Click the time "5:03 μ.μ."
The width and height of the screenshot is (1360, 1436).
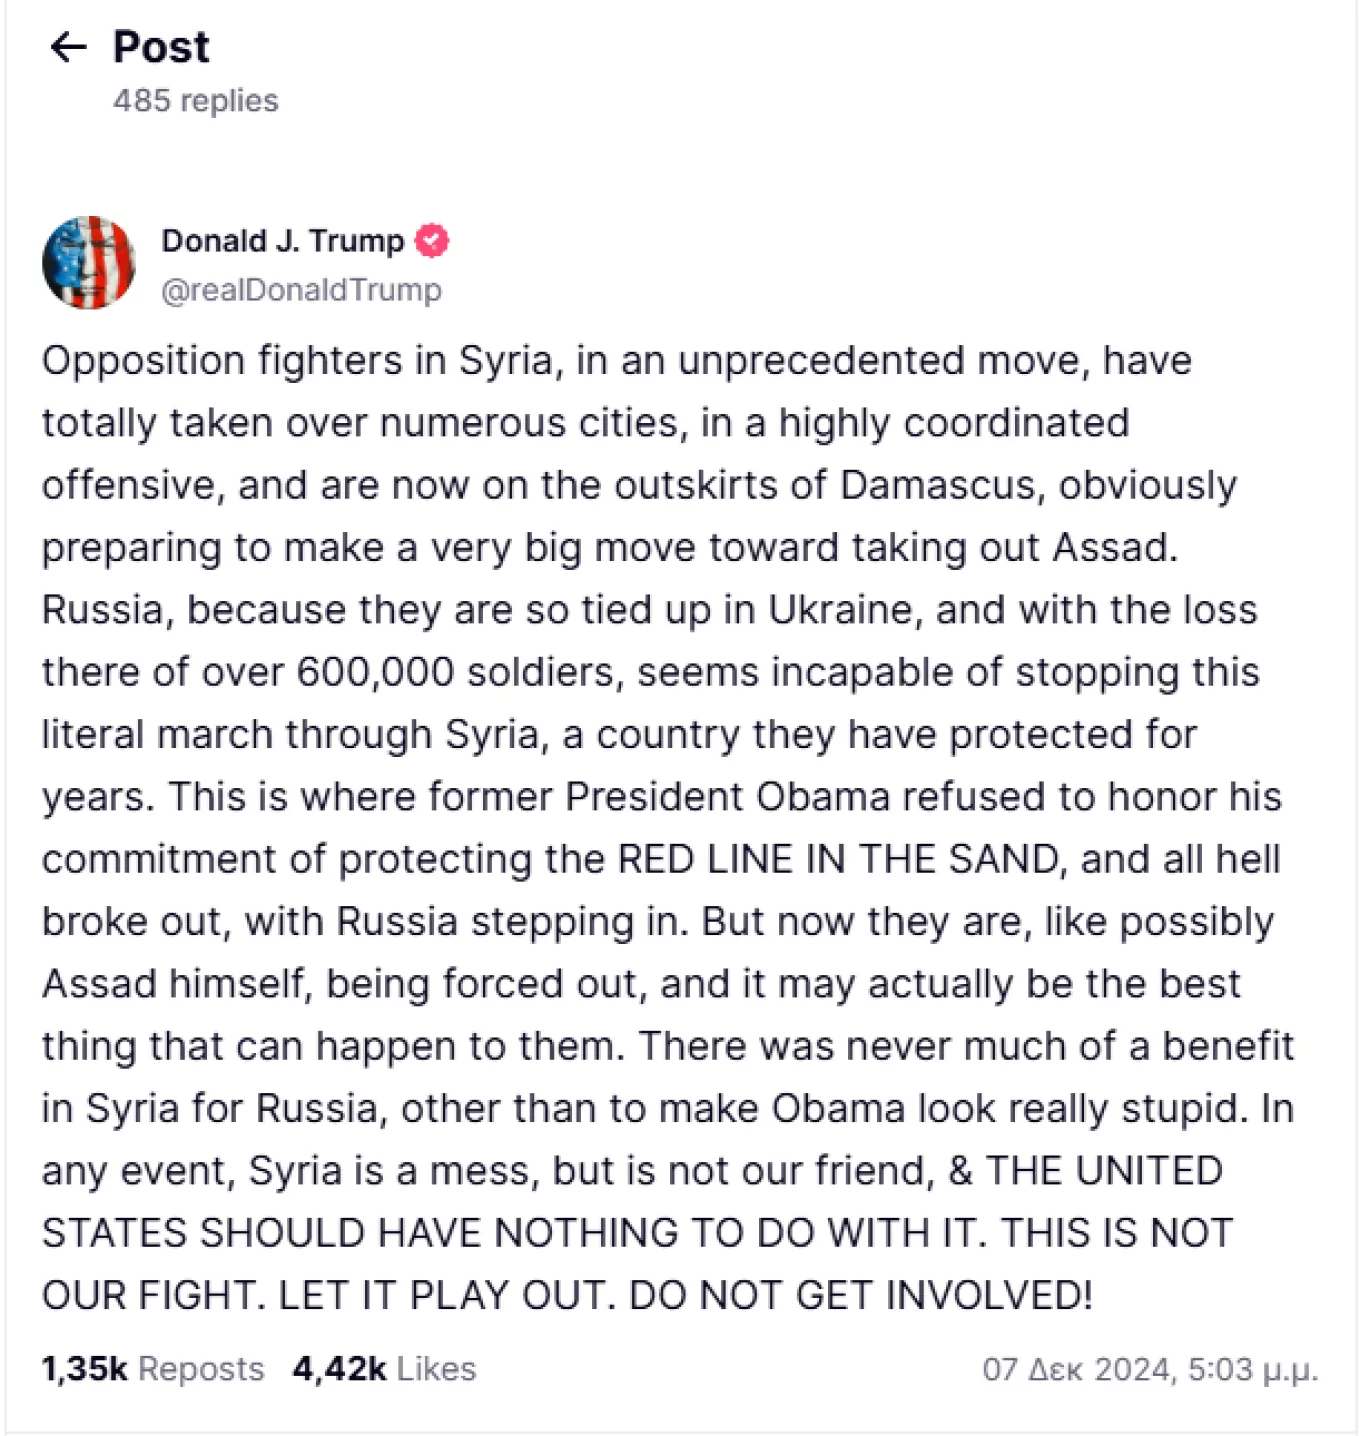[x=1253, y=1368]
